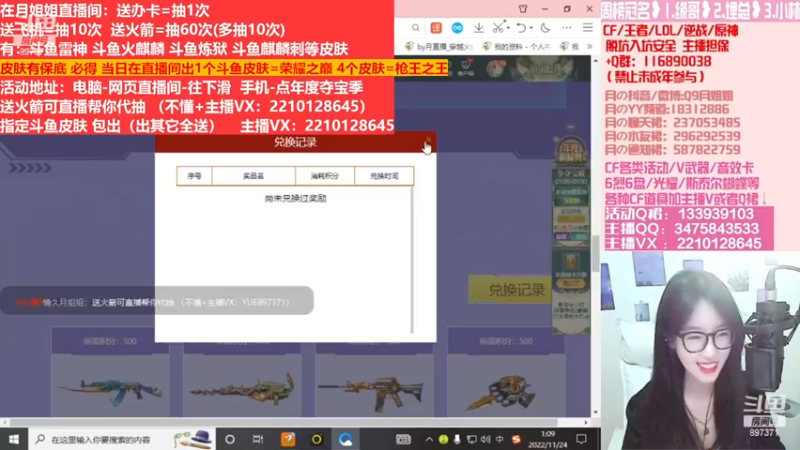Close the 兑换记录 popup dialog
Screen dimensions: 800x450
pyautogui.click(x=428, y=139)
